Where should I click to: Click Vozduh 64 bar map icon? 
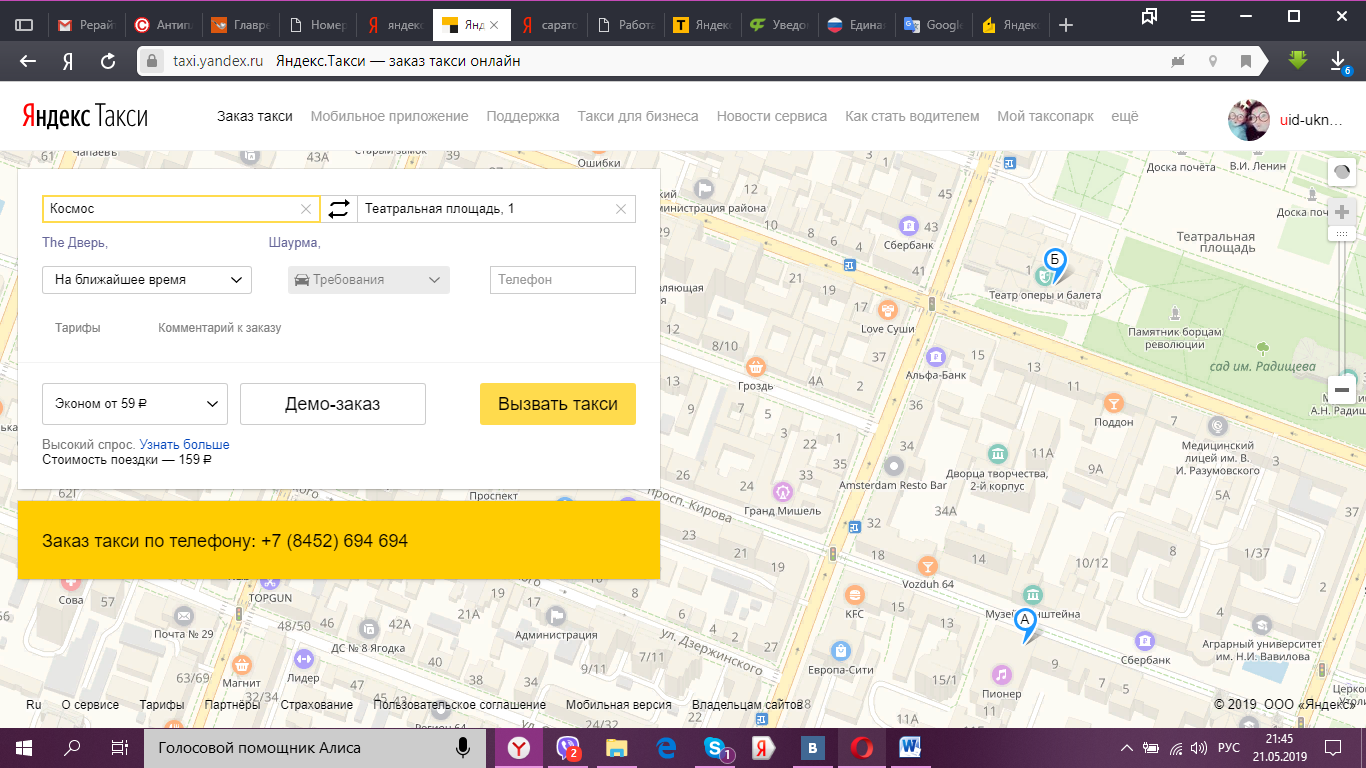point(928,566)
